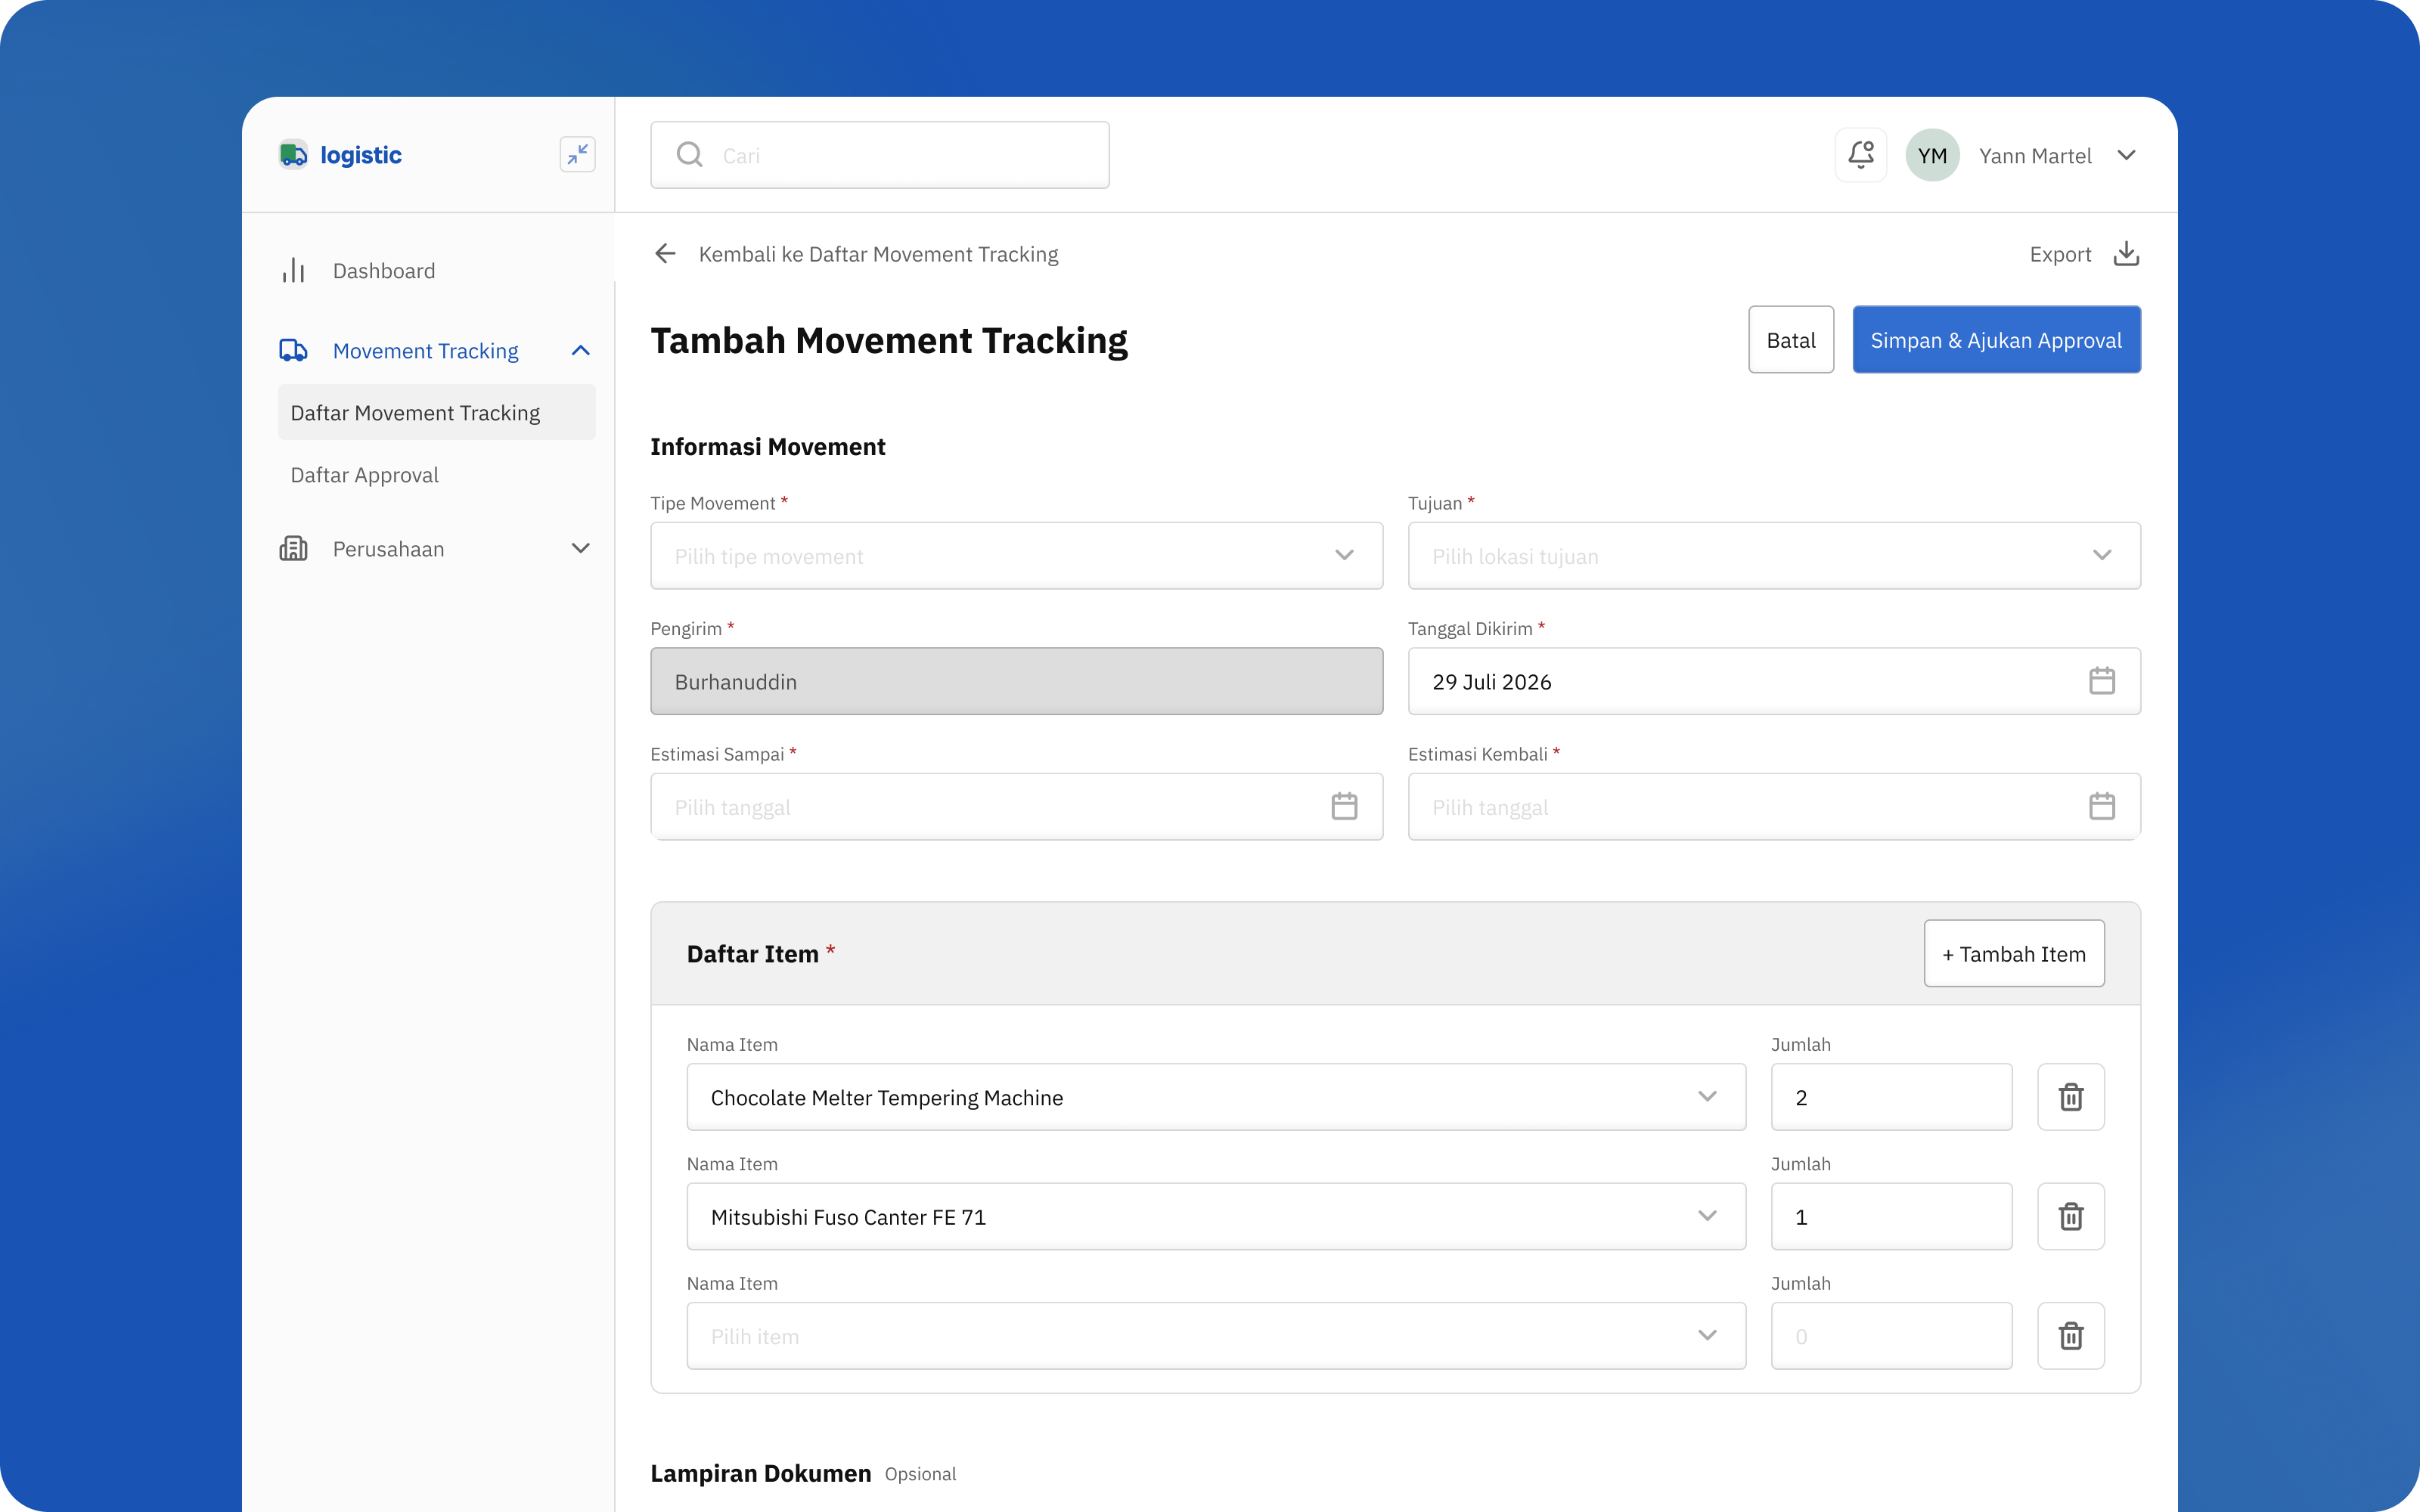This screenshot has height=1512, width=2420.
Task: Click the 29 Juli 2026 date field
Action: coord(1774,681)
